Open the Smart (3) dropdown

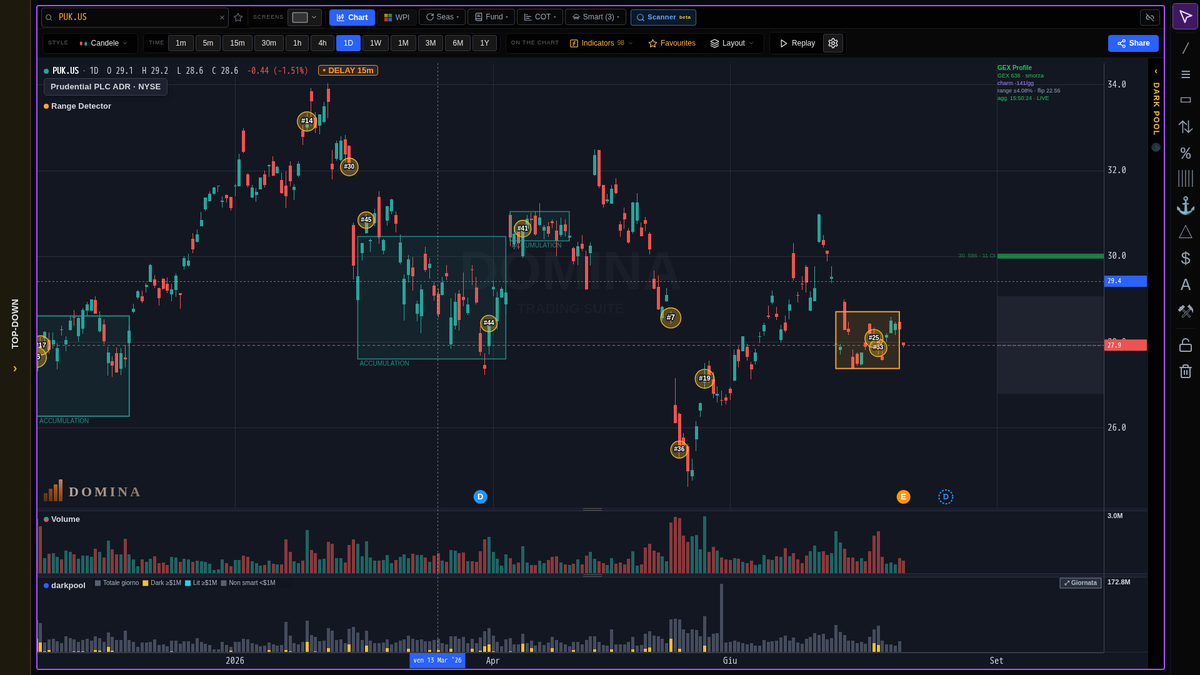pyautogui.click(x=596, y=17)
